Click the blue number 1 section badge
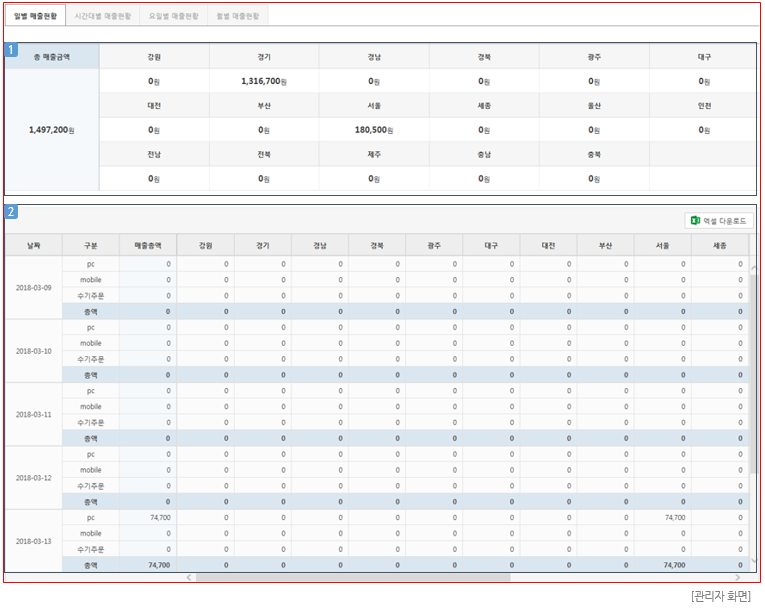This screenshot has width=765, height=609. 10,49
